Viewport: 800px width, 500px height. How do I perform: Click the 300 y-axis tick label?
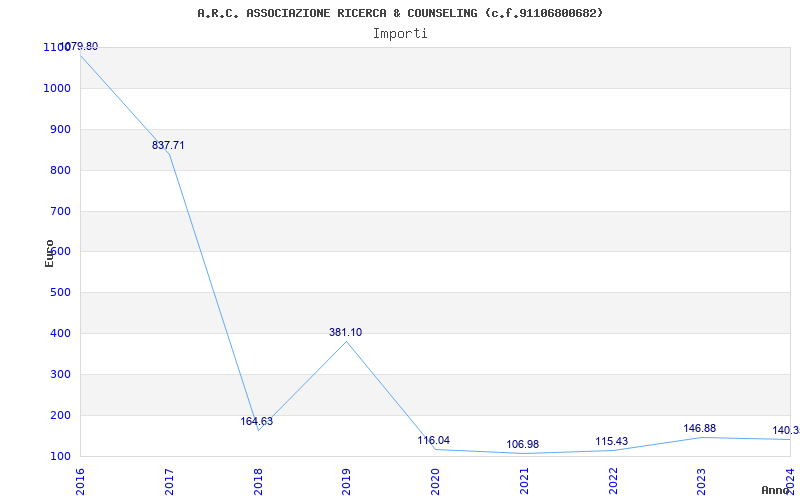[59, 374]
